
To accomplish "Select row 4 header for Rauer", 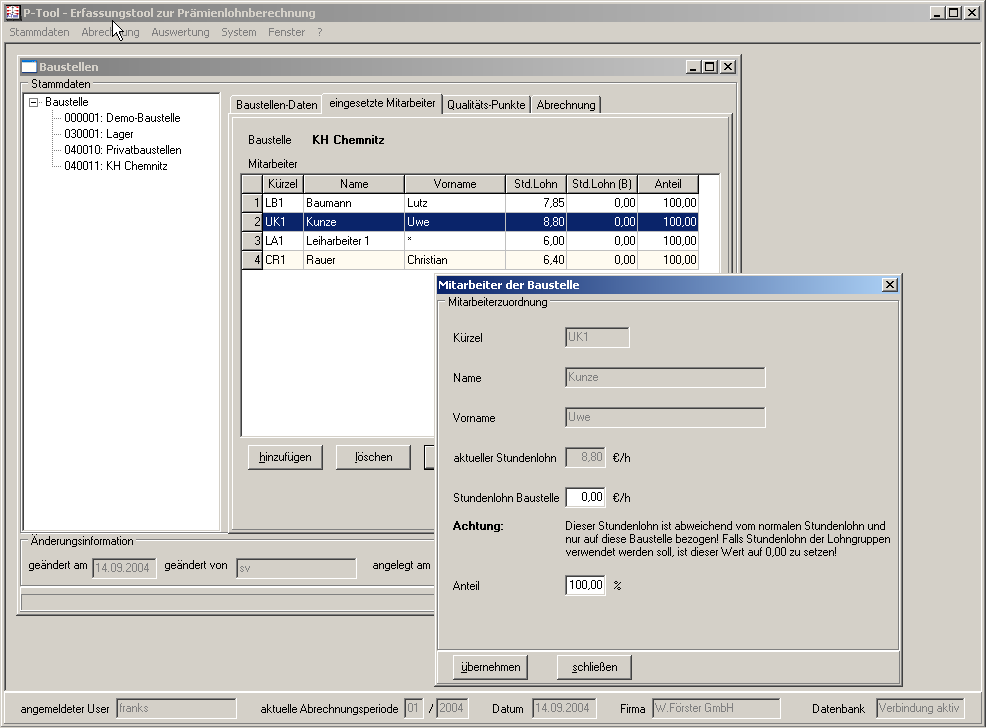I will (252, 260).
